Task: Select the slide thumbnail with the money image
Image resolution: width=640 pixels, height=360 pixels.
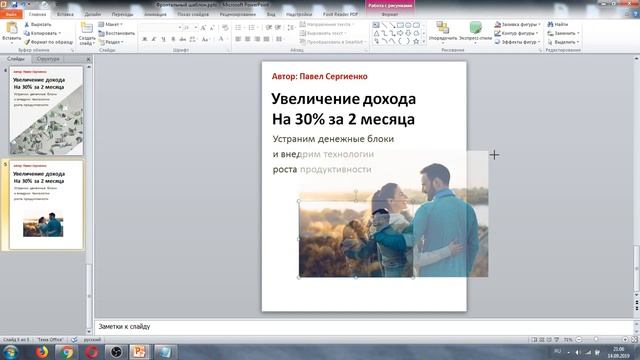Action: pyautogui.click(x=46, y=111)
